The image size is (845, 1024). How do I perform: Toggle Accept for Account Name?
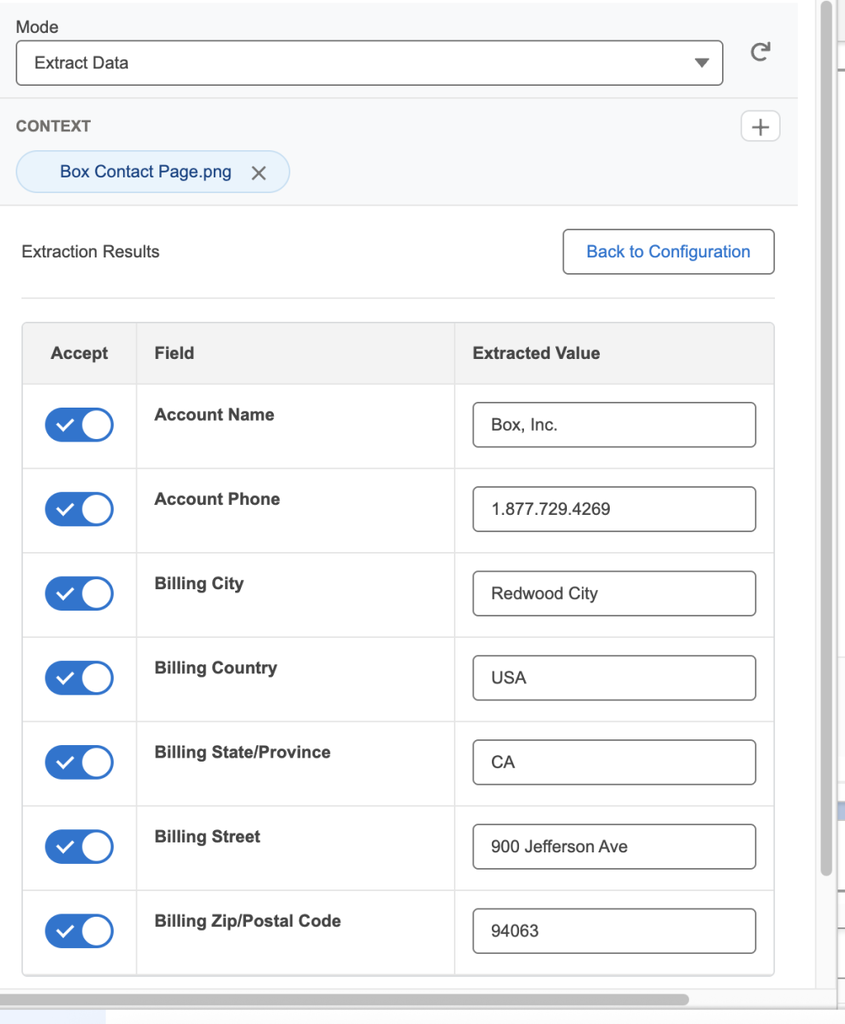[79, 425]
